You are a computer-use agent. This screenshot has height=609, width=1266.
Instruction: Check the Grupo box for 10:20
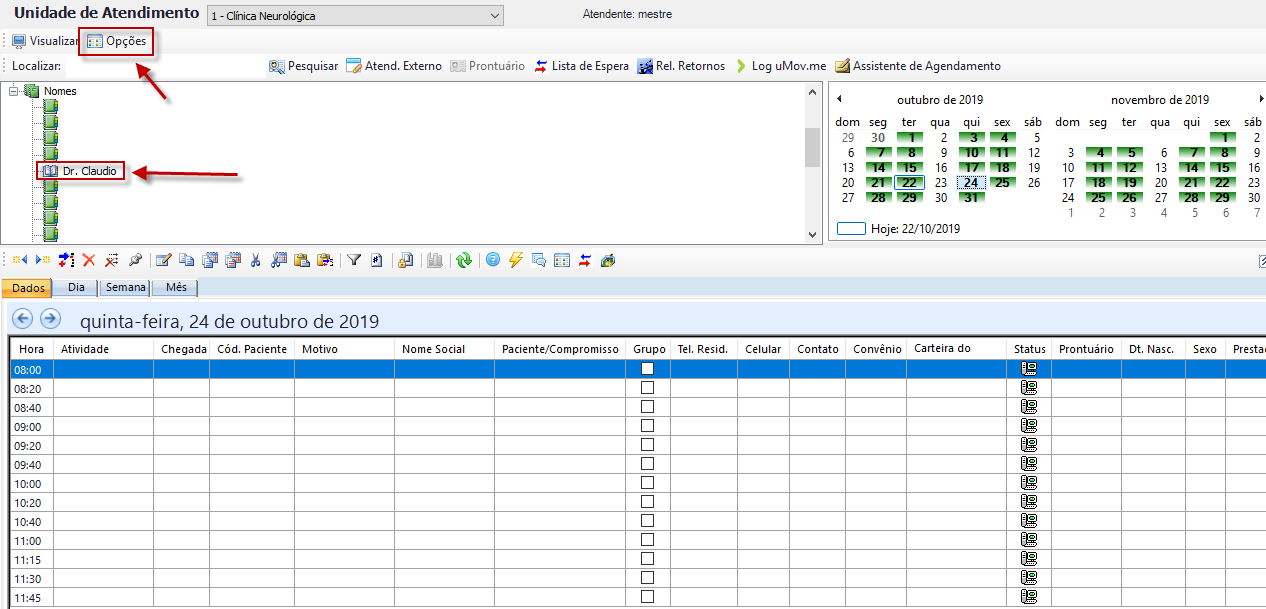[x=647, y=502]
